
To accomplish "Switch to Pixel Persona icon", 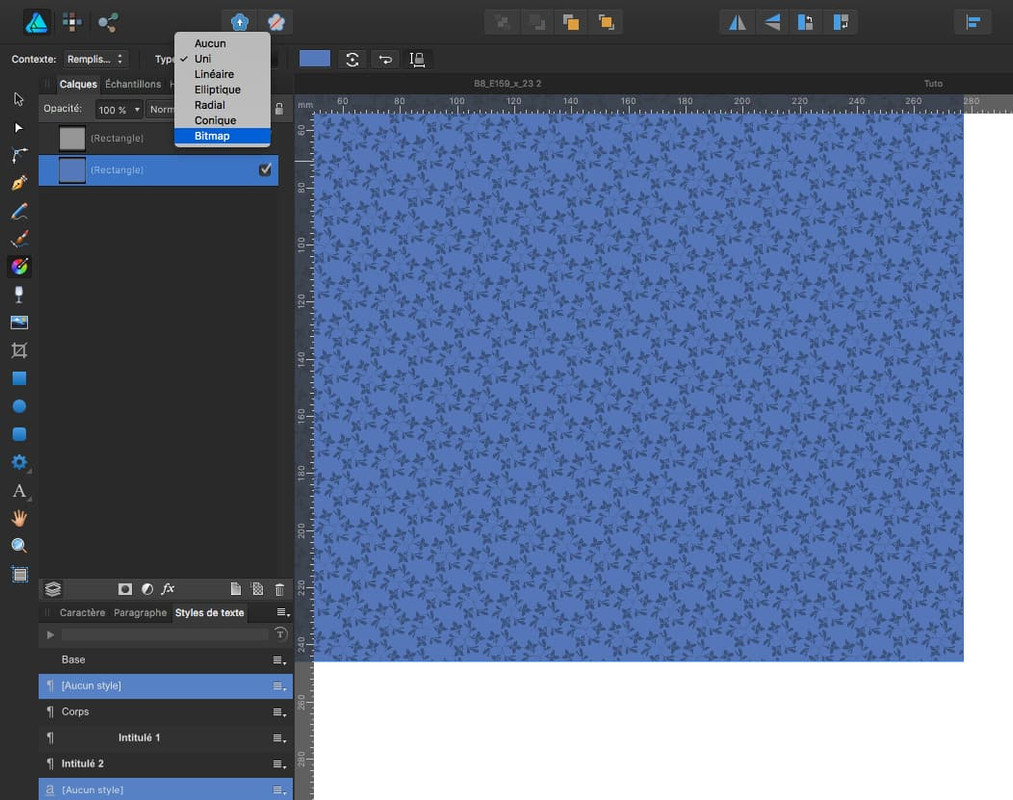I will 72,23.
